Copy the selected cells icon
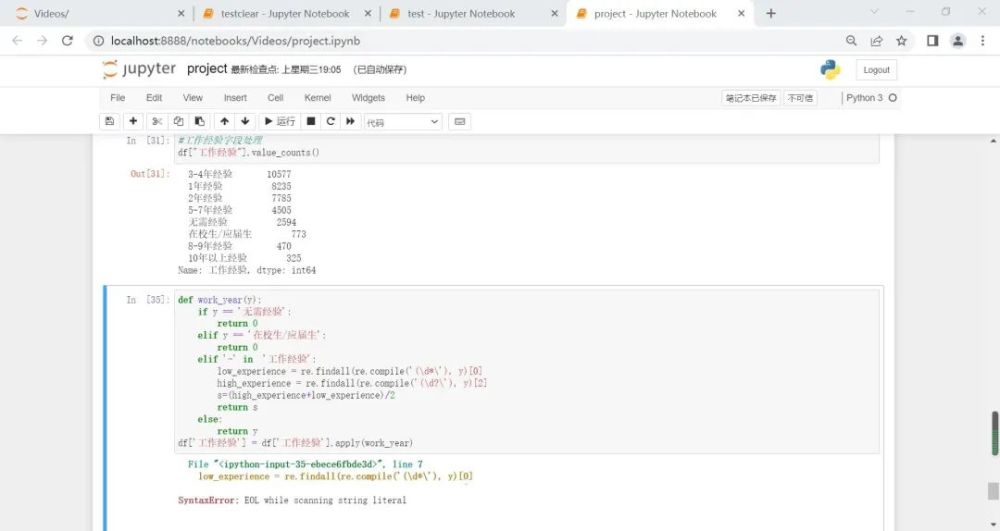This screenshot has width=1000, height=531. coord(177,121)
